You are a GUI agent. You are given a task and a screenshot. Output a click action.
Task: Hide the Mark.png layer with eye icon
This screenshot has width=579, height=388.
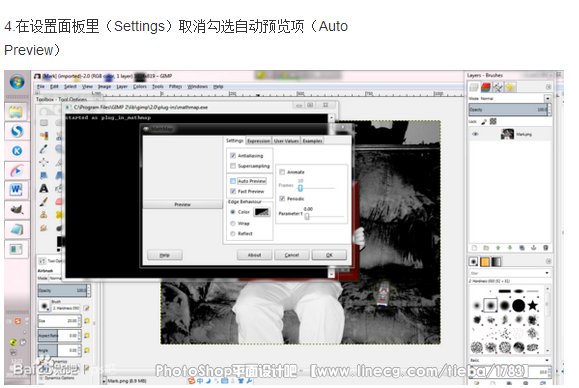tap(475, 134)
